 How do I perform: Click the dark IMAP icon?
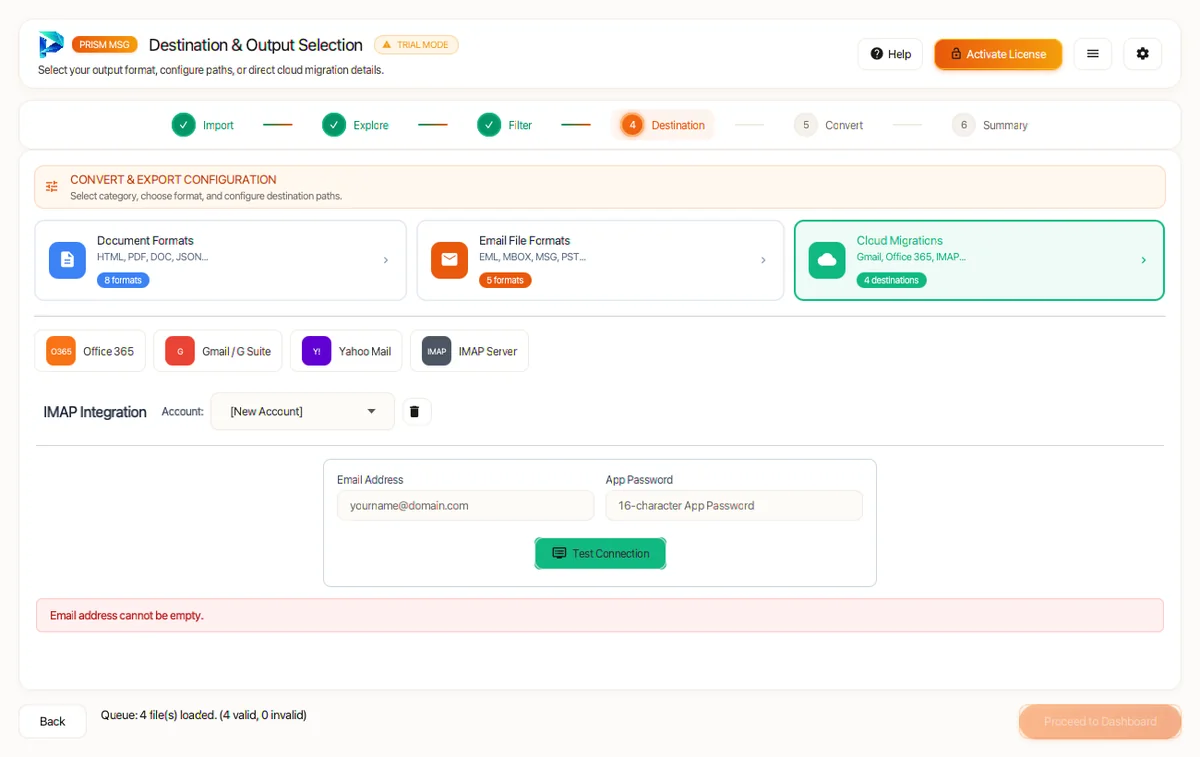[x=436, y=351]
